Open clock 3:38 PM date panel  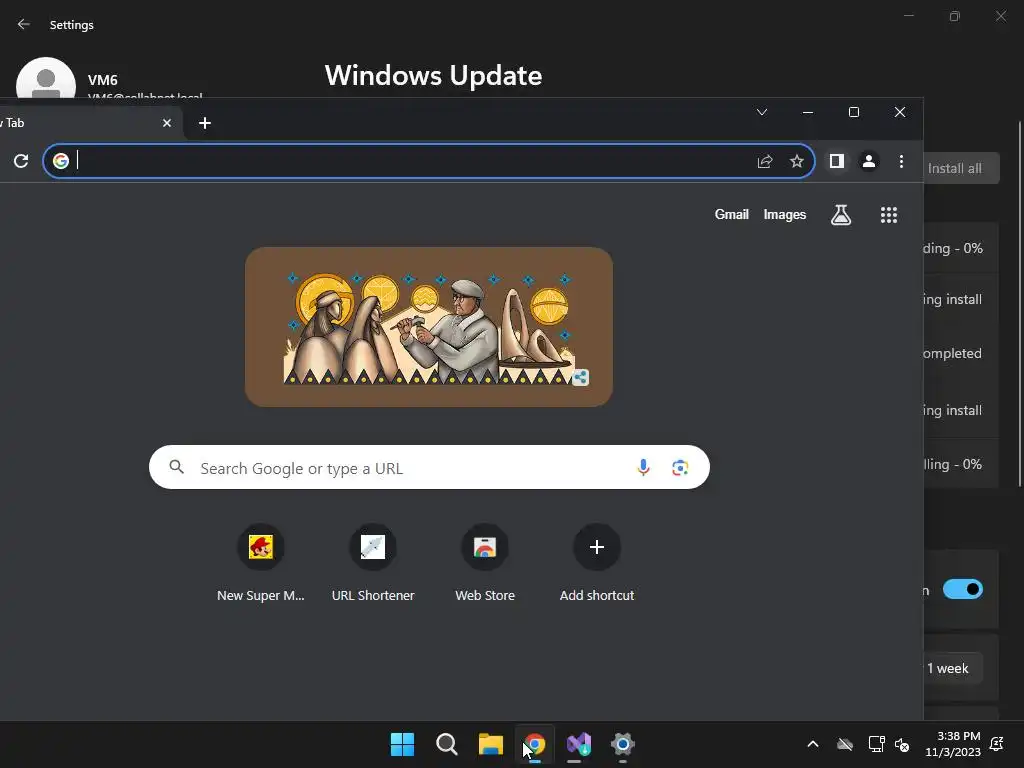click(x=953, y=744)
